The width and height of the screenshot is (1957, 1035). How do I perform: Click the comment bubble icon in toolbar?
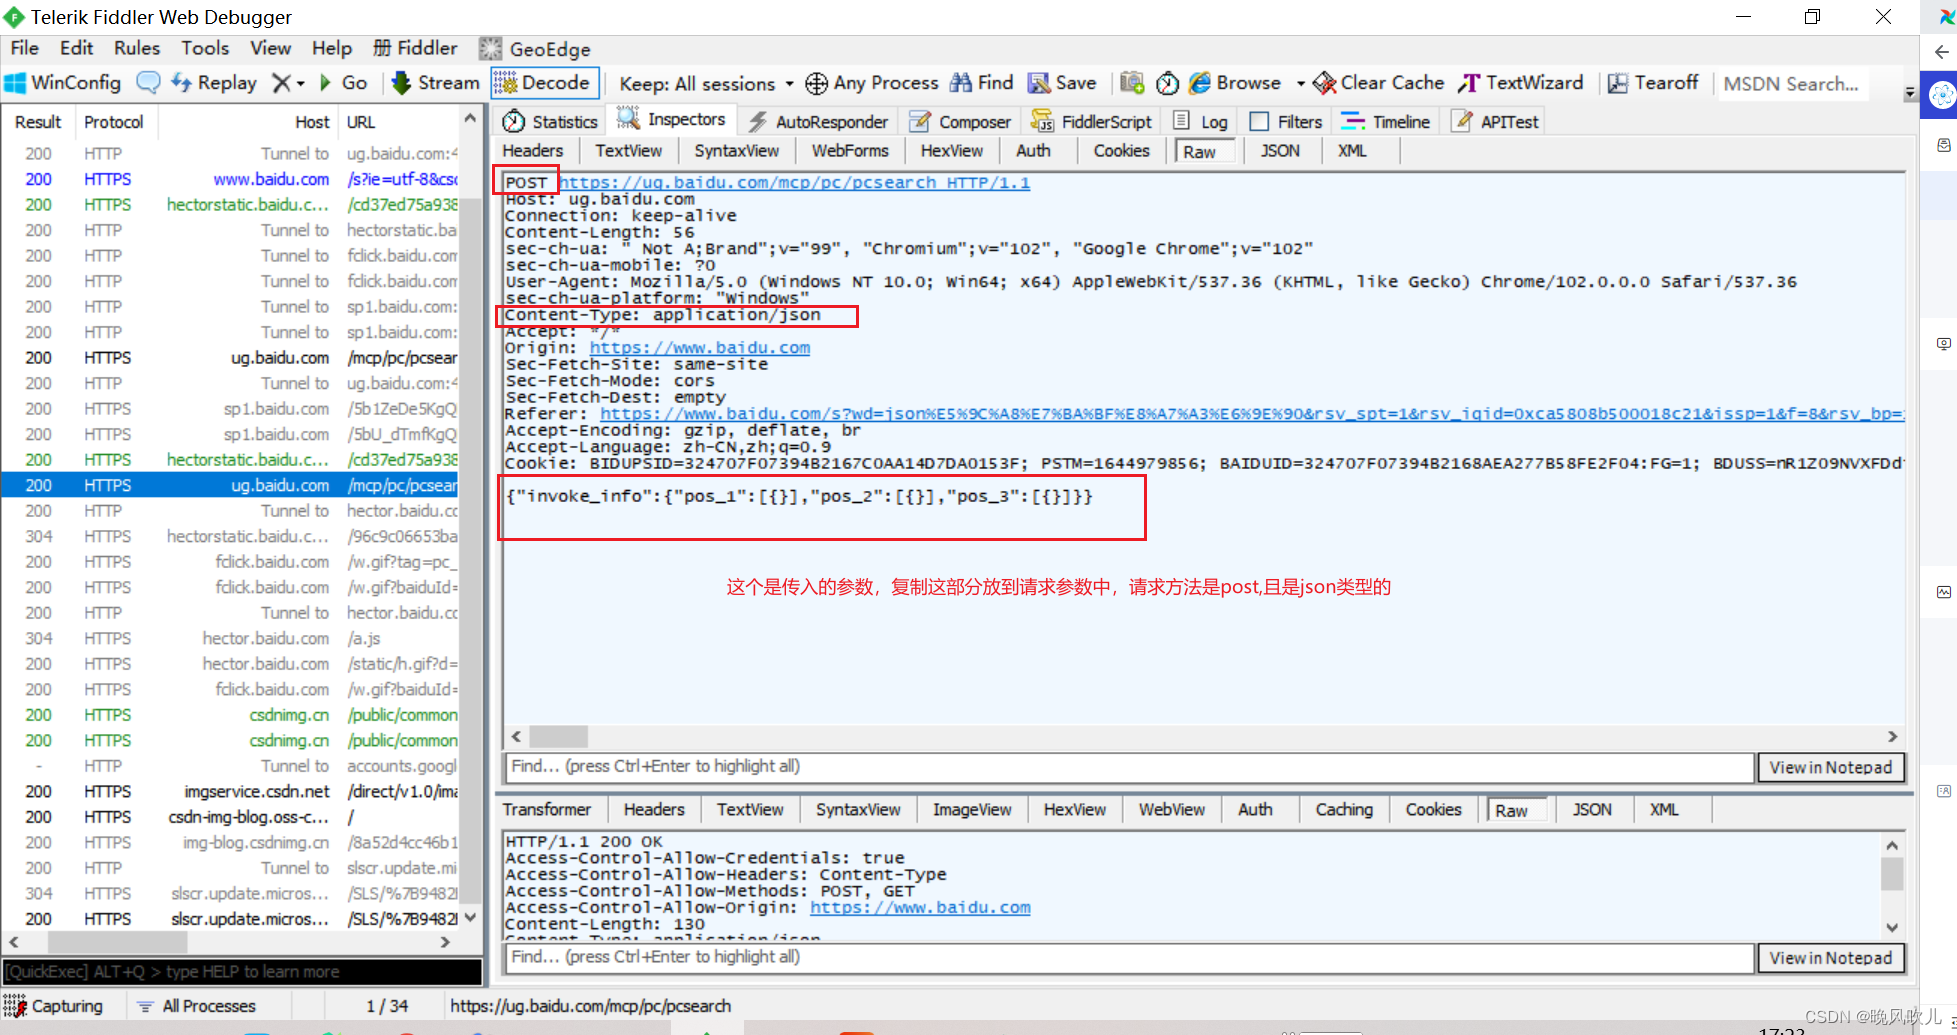click(148, 83)
